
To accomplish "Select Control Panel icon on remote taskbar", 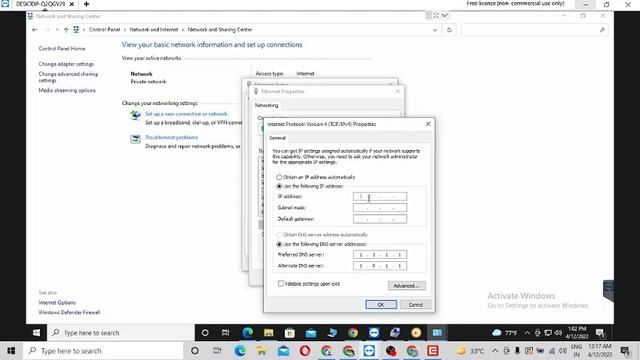I will coord(437,333).
